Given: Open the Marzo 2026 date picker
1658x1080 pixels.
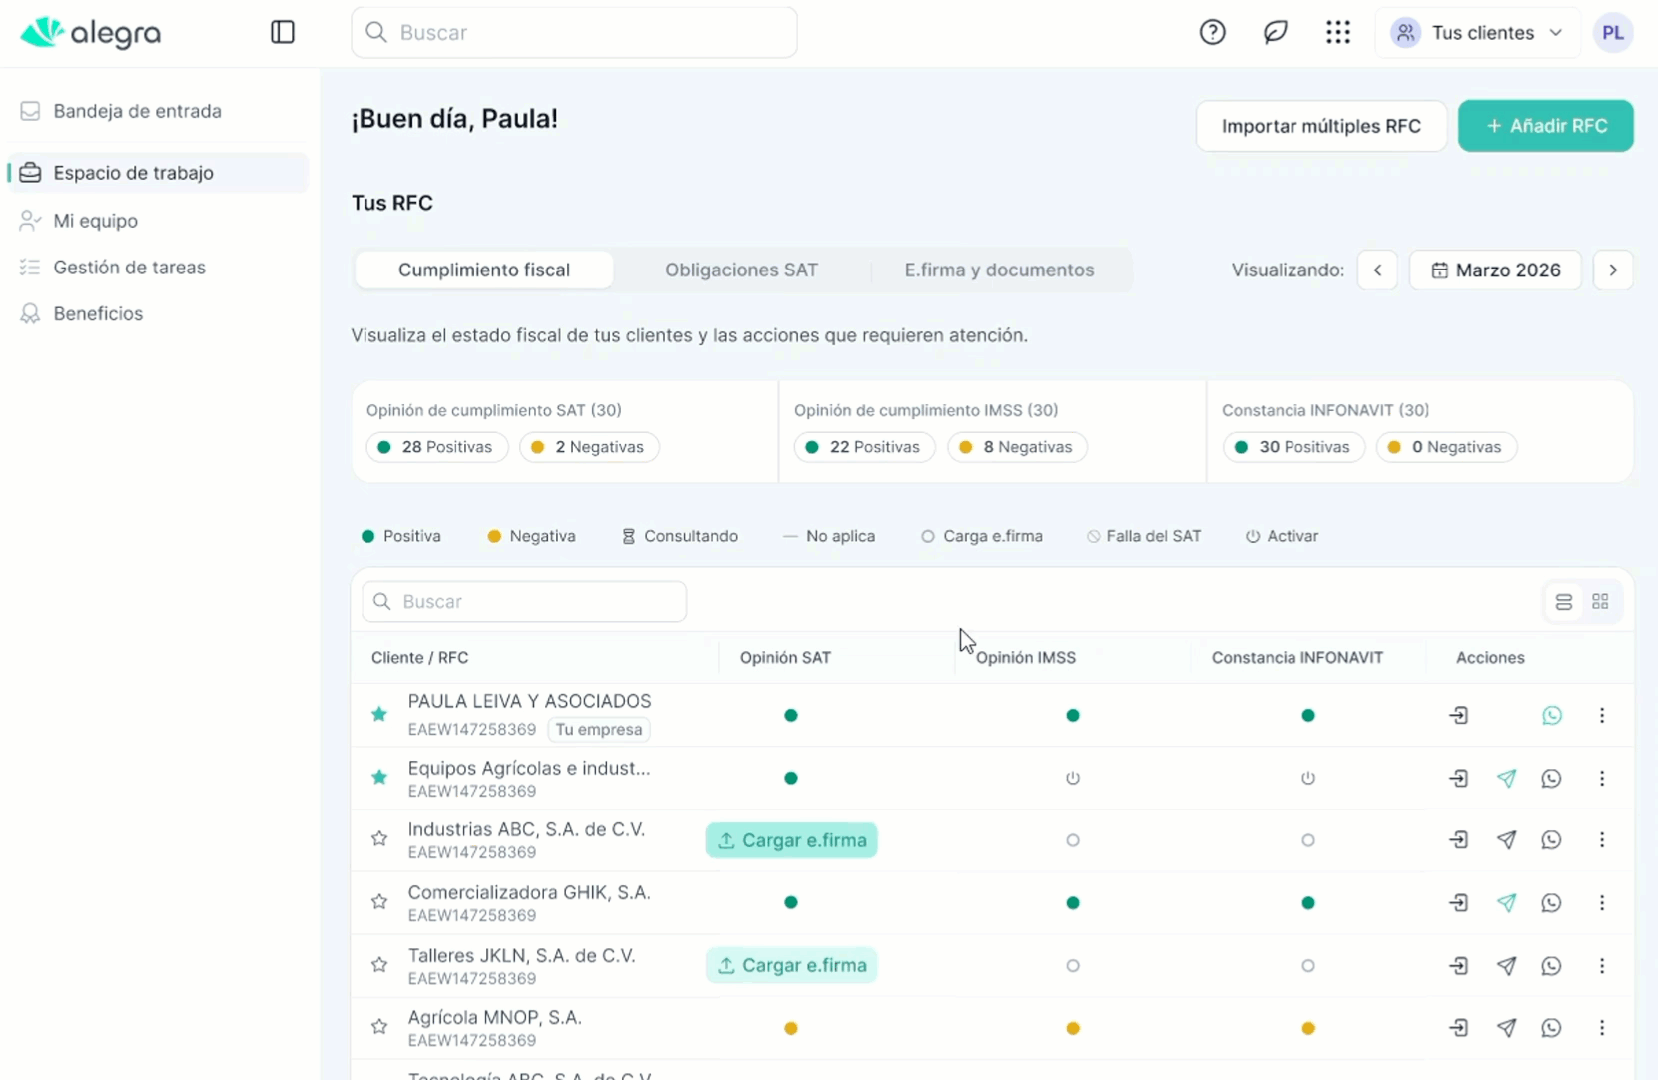Looking at the screenshot, I should coord(1495,270).
